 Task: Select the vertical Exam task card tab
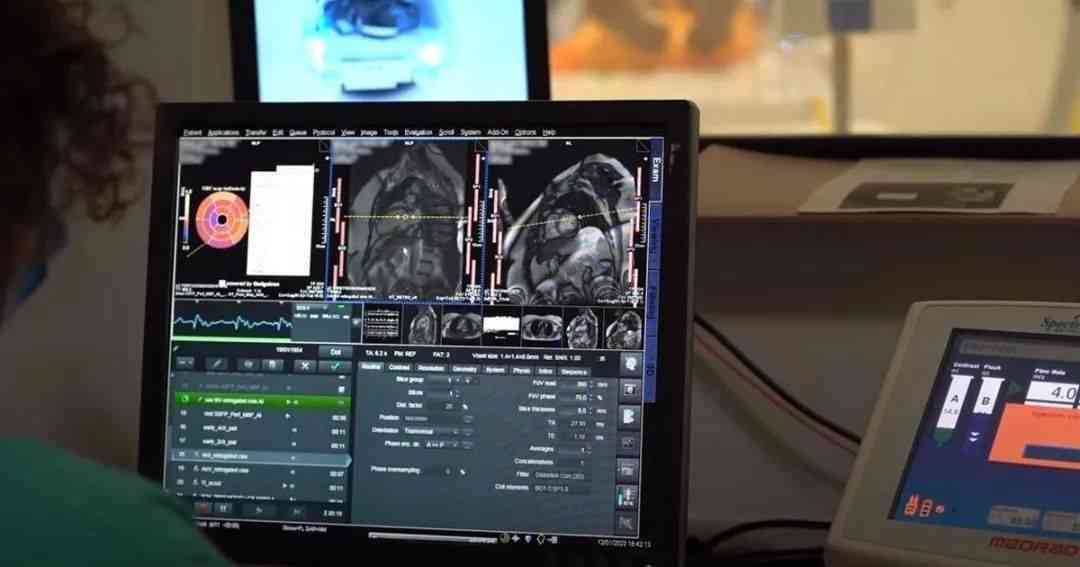pos(656,170)
